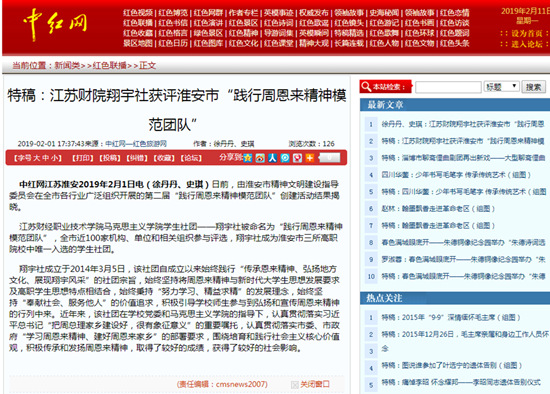Open more share options orange plus icon
Viewport: 550px width, 394px height.
310,158
